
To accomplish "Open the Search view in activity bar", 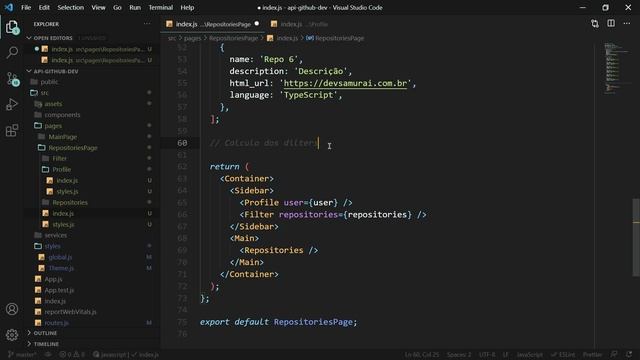I will 12,52.
